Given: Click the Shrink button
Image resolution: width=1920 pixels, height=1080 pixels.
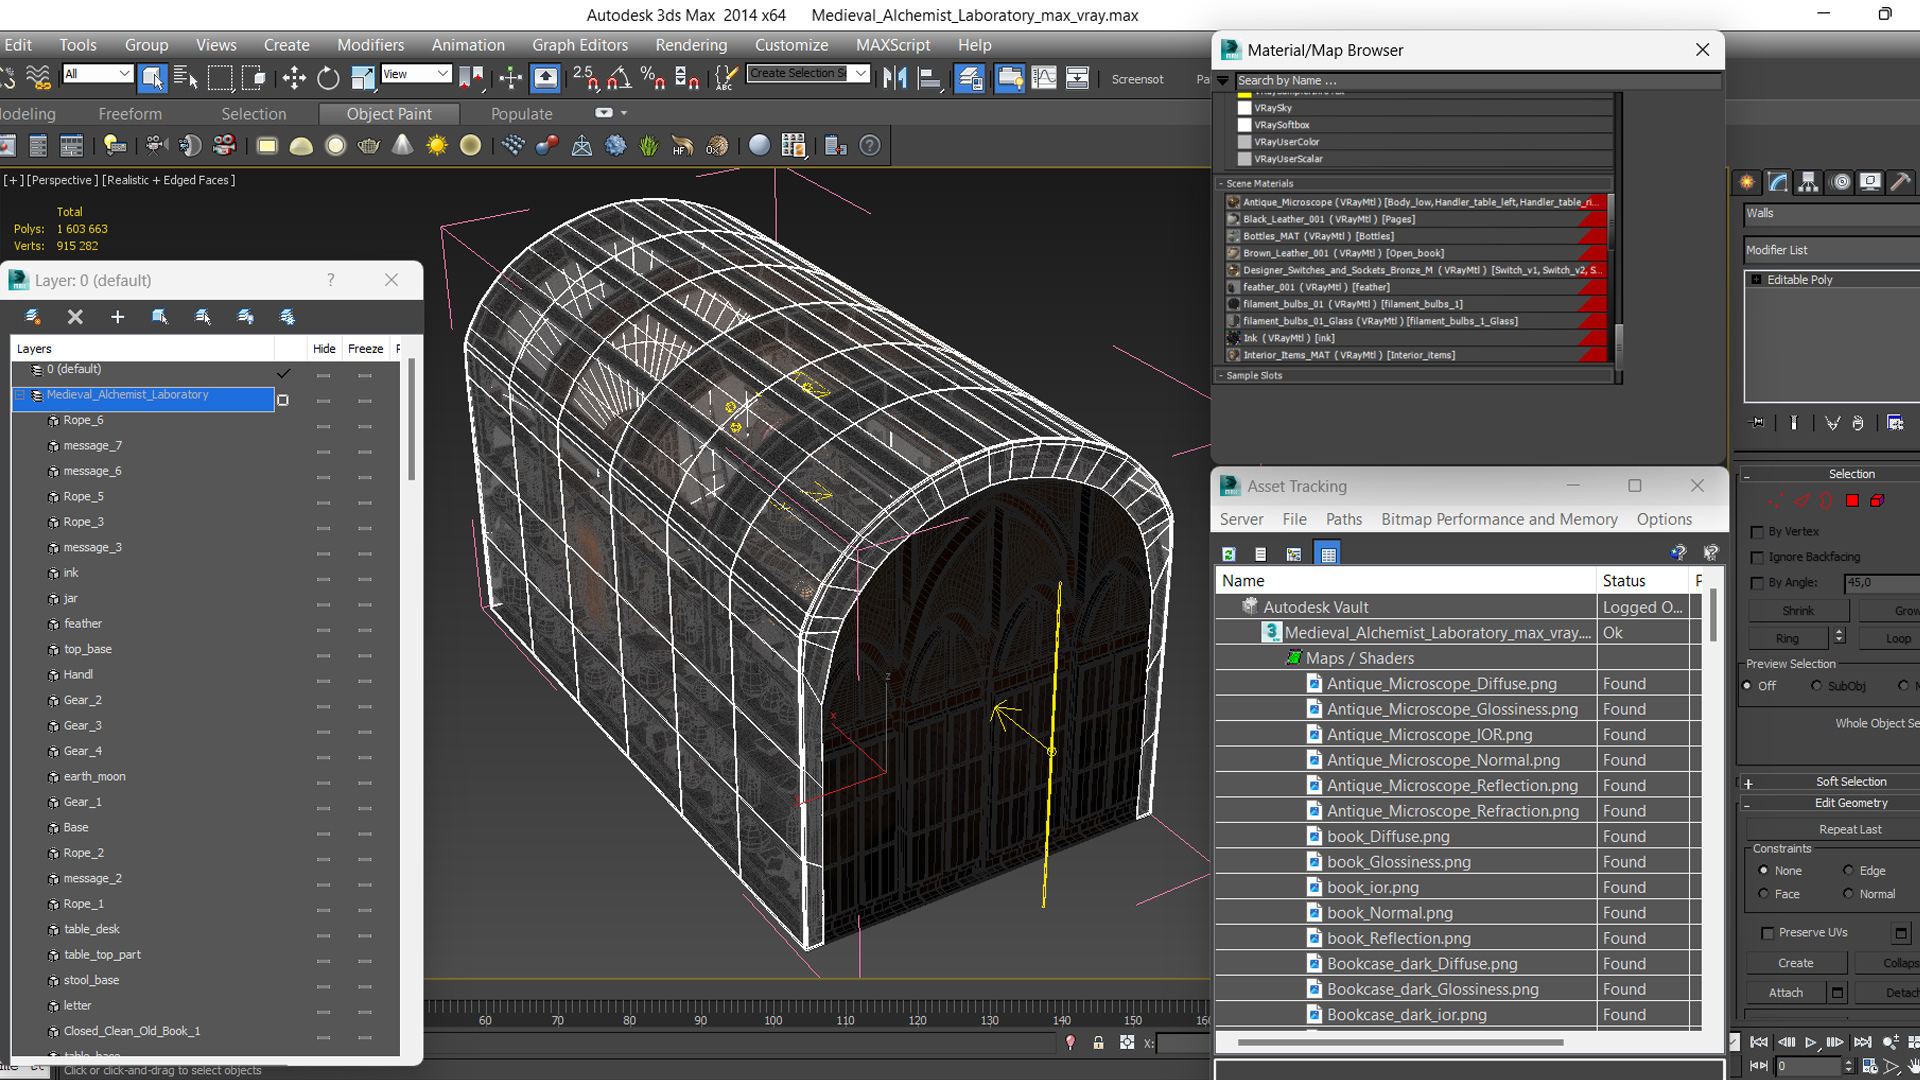Looking at the screenshot, I should (1798, 611).
